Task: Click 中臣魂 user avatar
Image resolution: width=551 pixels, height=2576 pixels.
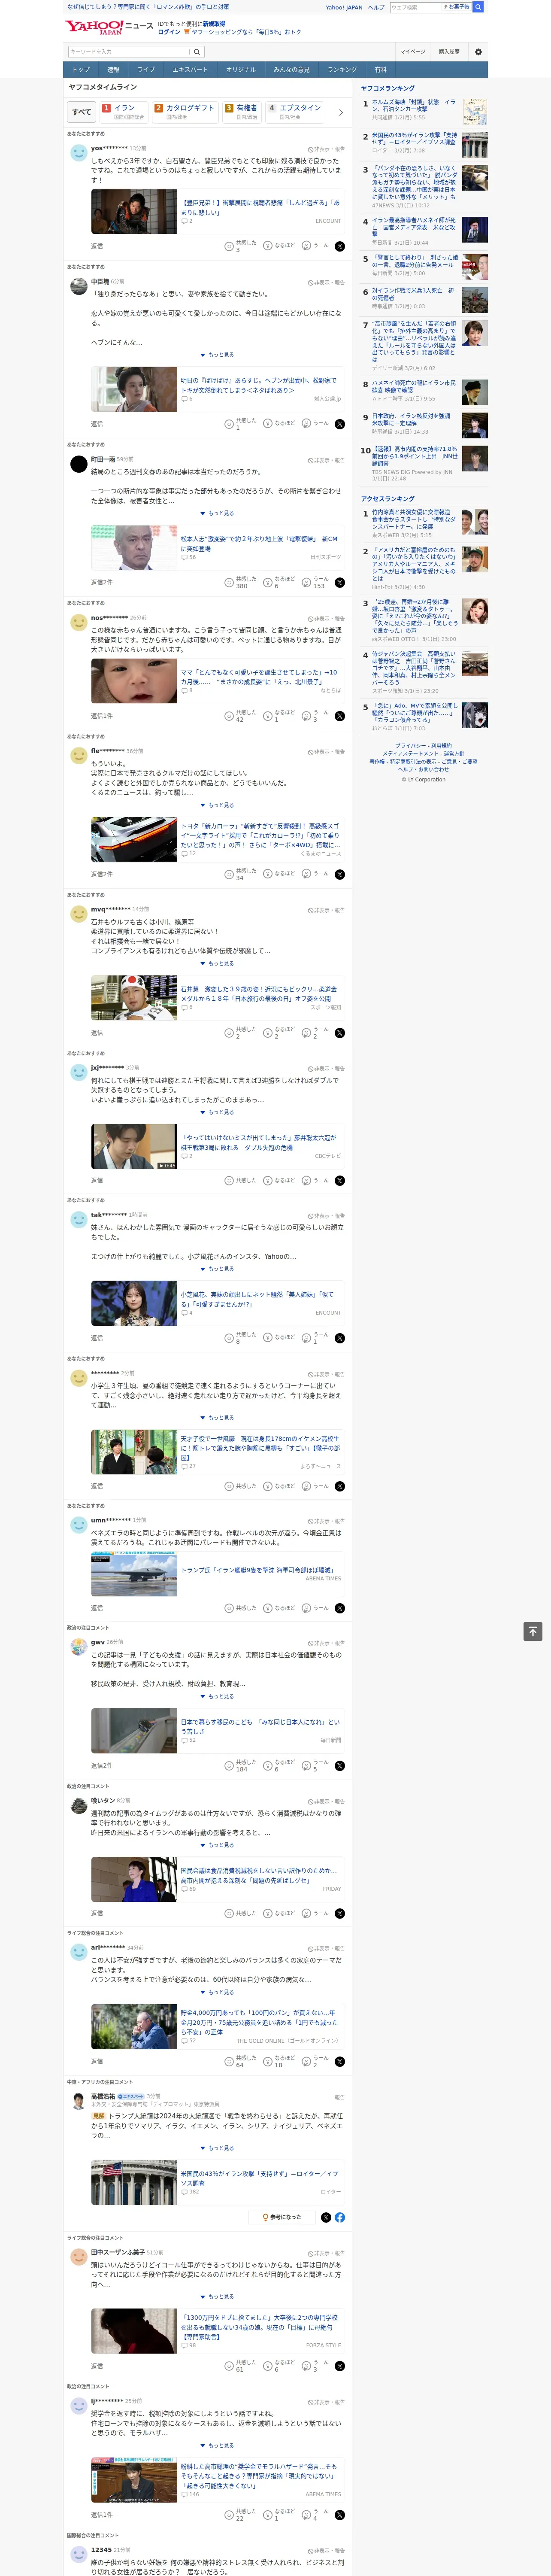Action: pyautogui.click(x=79, y=286)
